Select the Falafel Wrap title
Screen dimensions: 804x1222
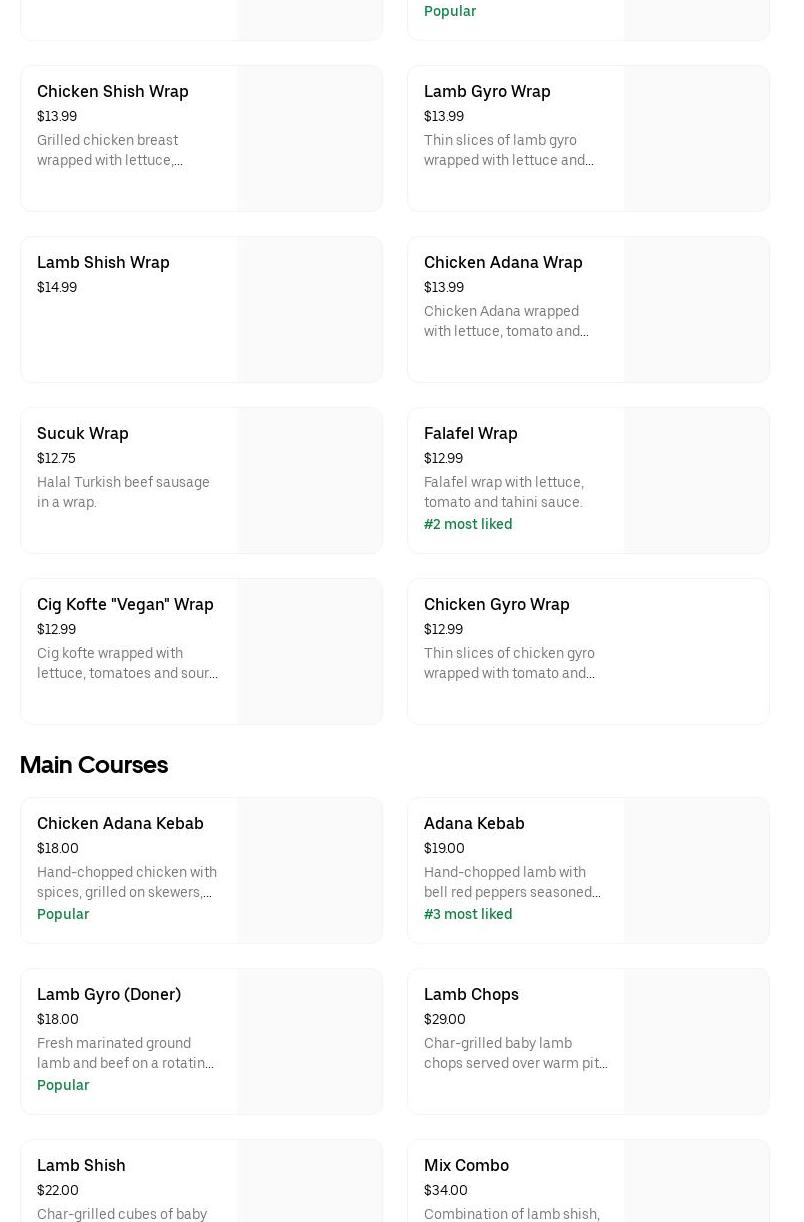pos(470,434)
